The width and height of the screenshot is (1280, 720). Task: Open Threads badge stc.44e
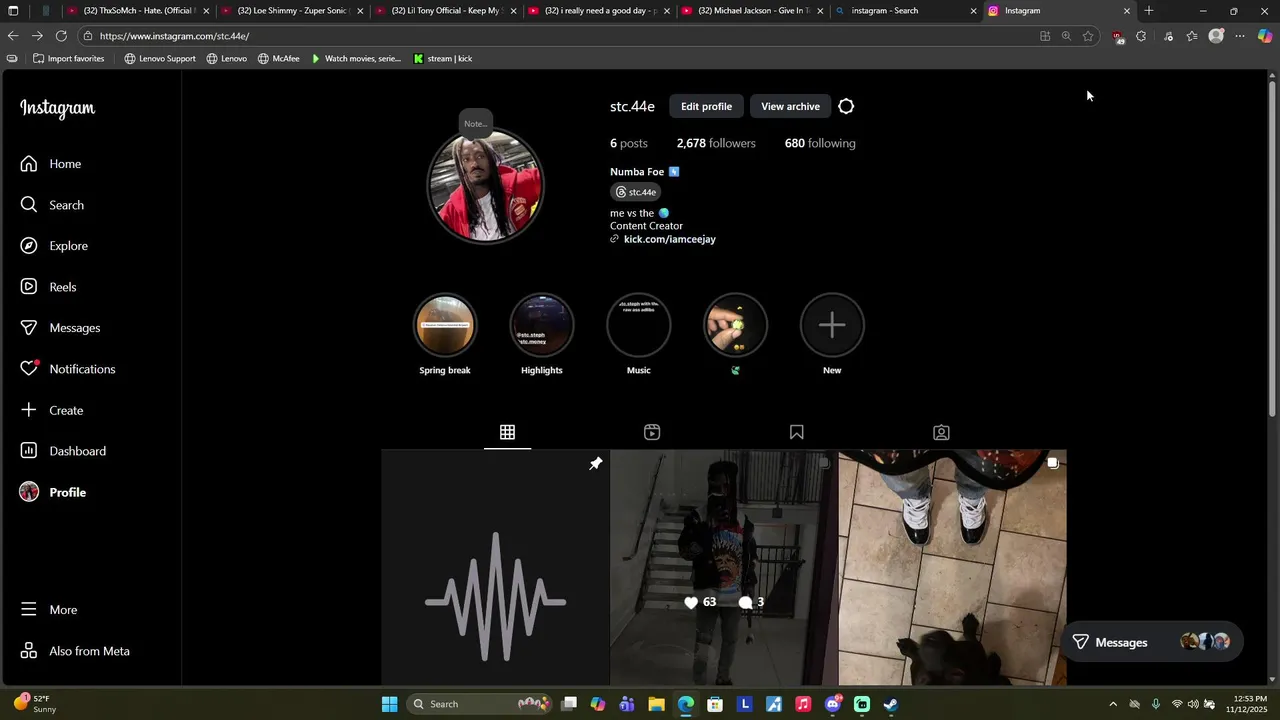[636, 192]
